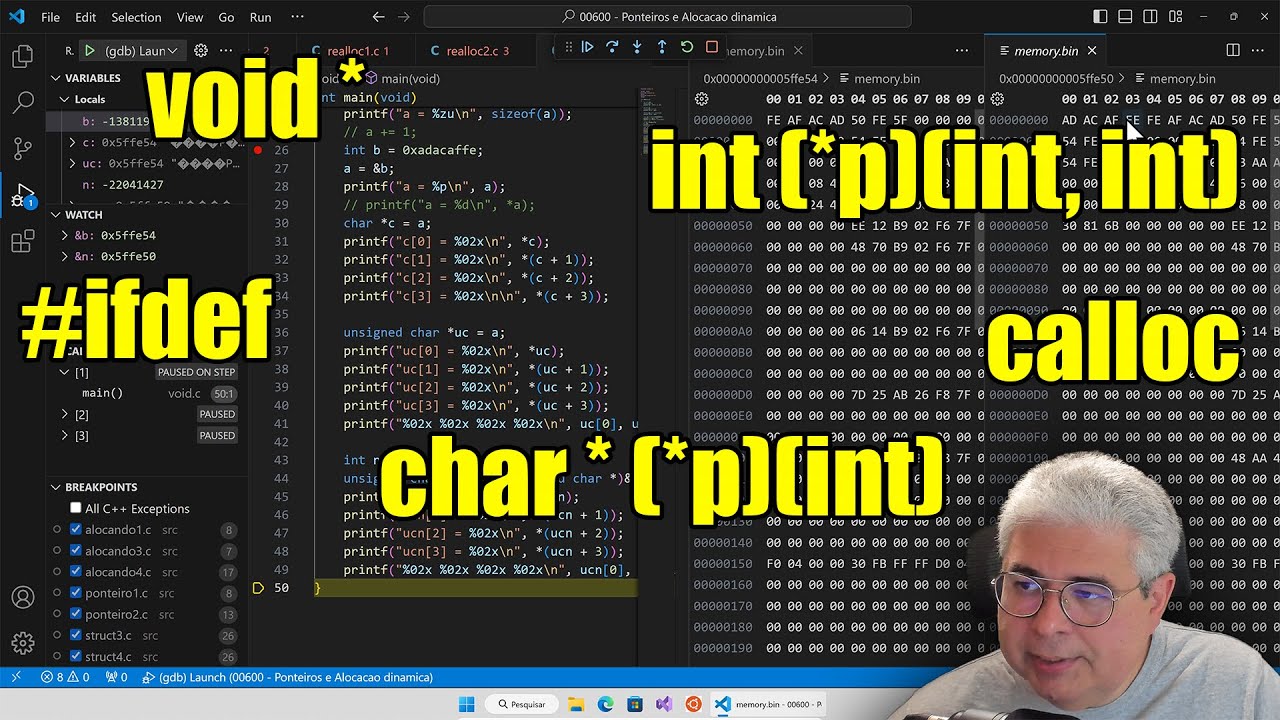
Task: Click the green Start Debugging arrow
Action: tap(89, 50)
